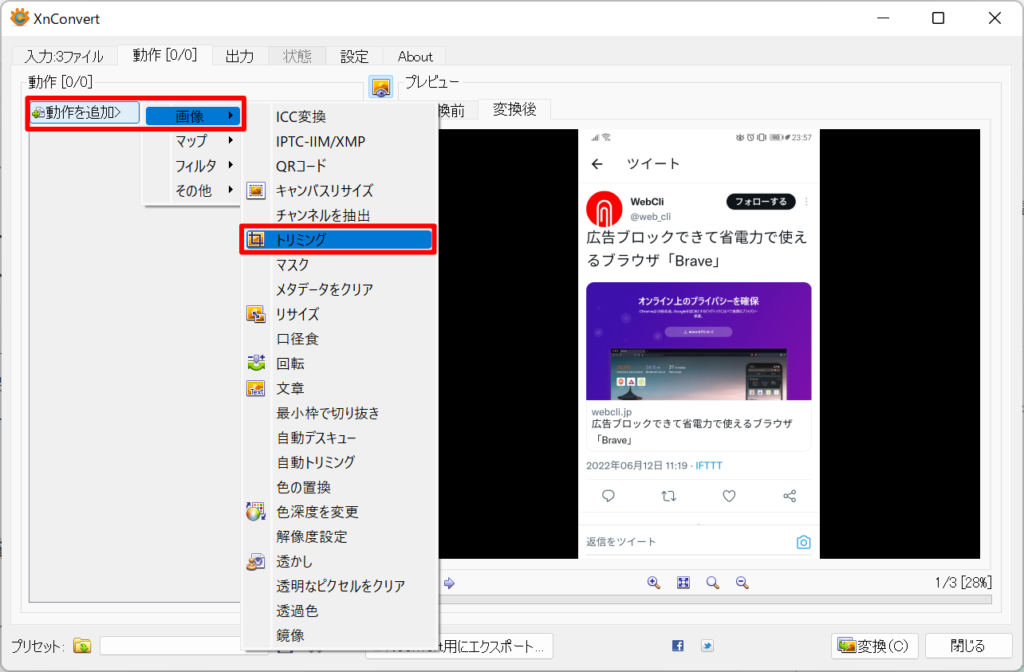
Task: Zoom out of the preview image
Action: point(742,582)
